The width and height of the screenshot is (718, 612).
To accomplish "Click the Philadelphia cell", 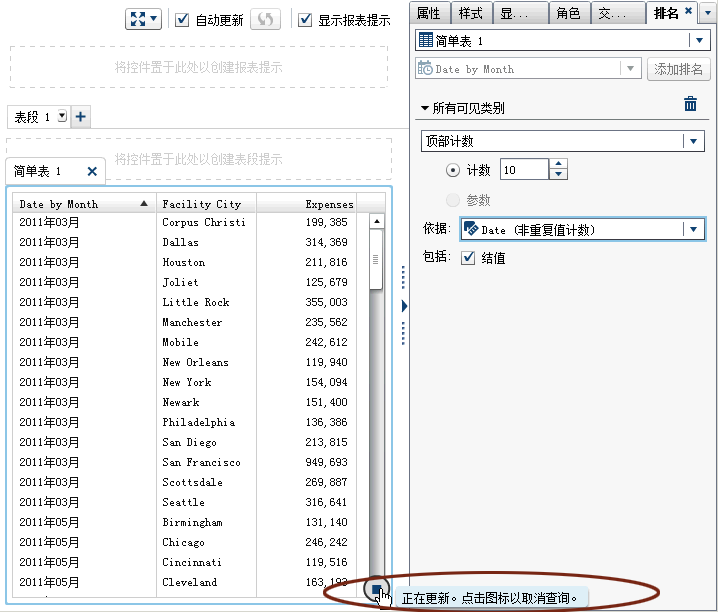I will [x=199, y=422].
